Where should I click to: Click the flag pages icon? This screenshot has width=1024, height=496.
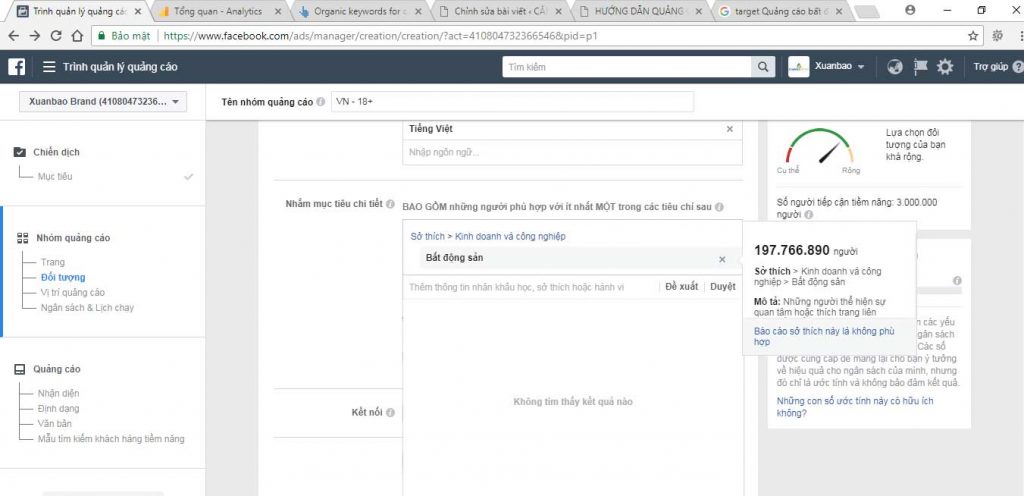(920, 67)
